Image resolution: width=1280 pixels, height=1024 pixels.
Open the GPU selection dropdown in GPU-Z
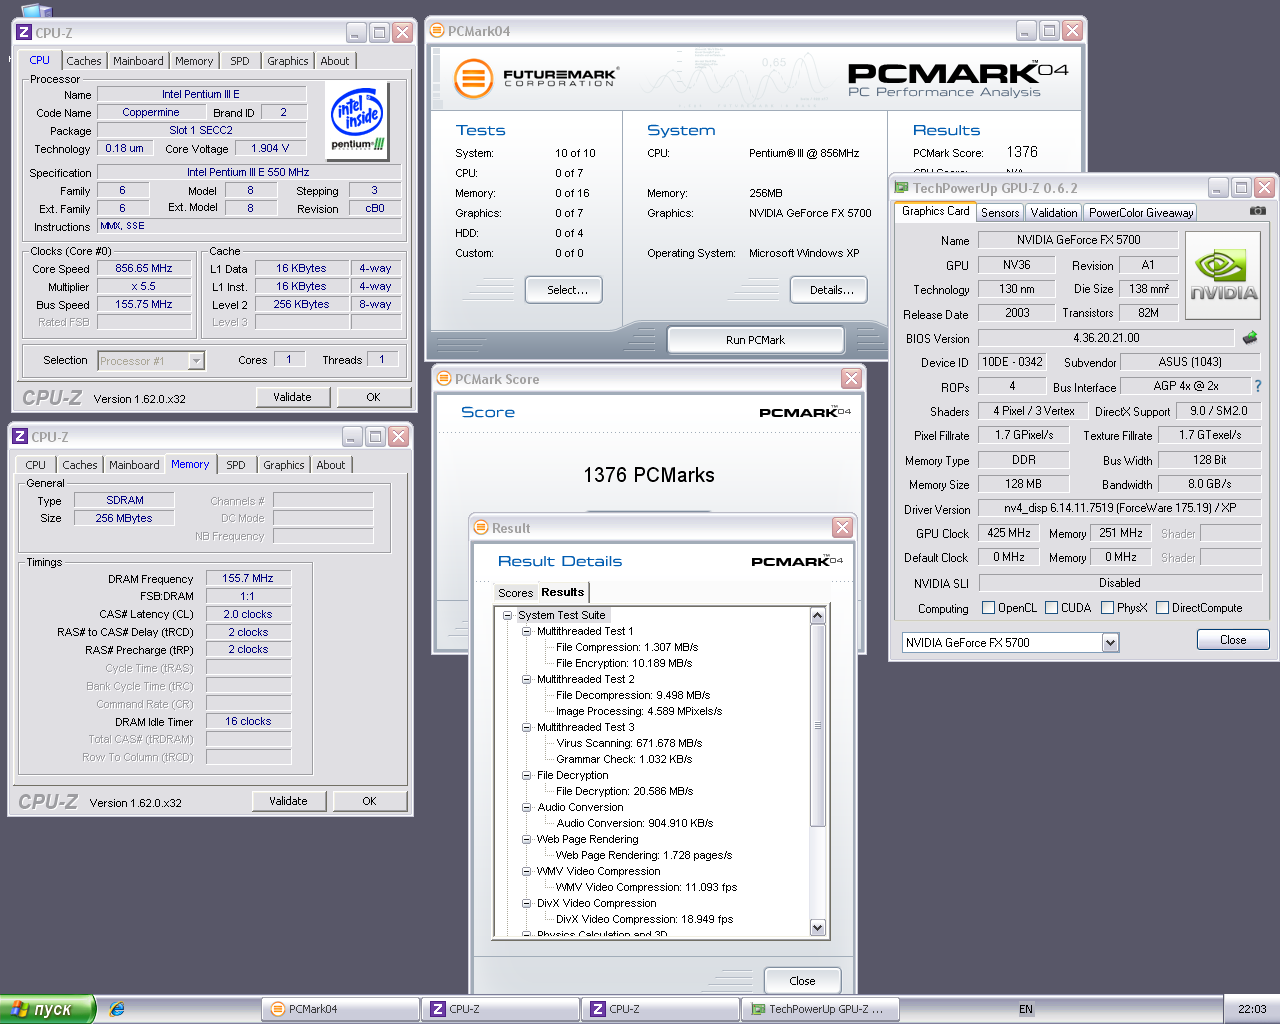click(1110, 643)
